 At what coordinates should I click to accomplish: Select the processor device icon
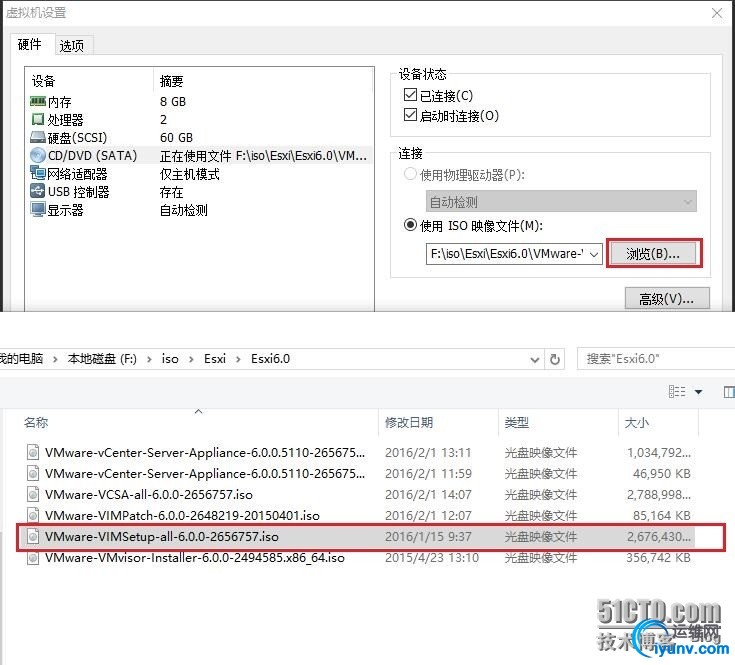coord(38,120)
